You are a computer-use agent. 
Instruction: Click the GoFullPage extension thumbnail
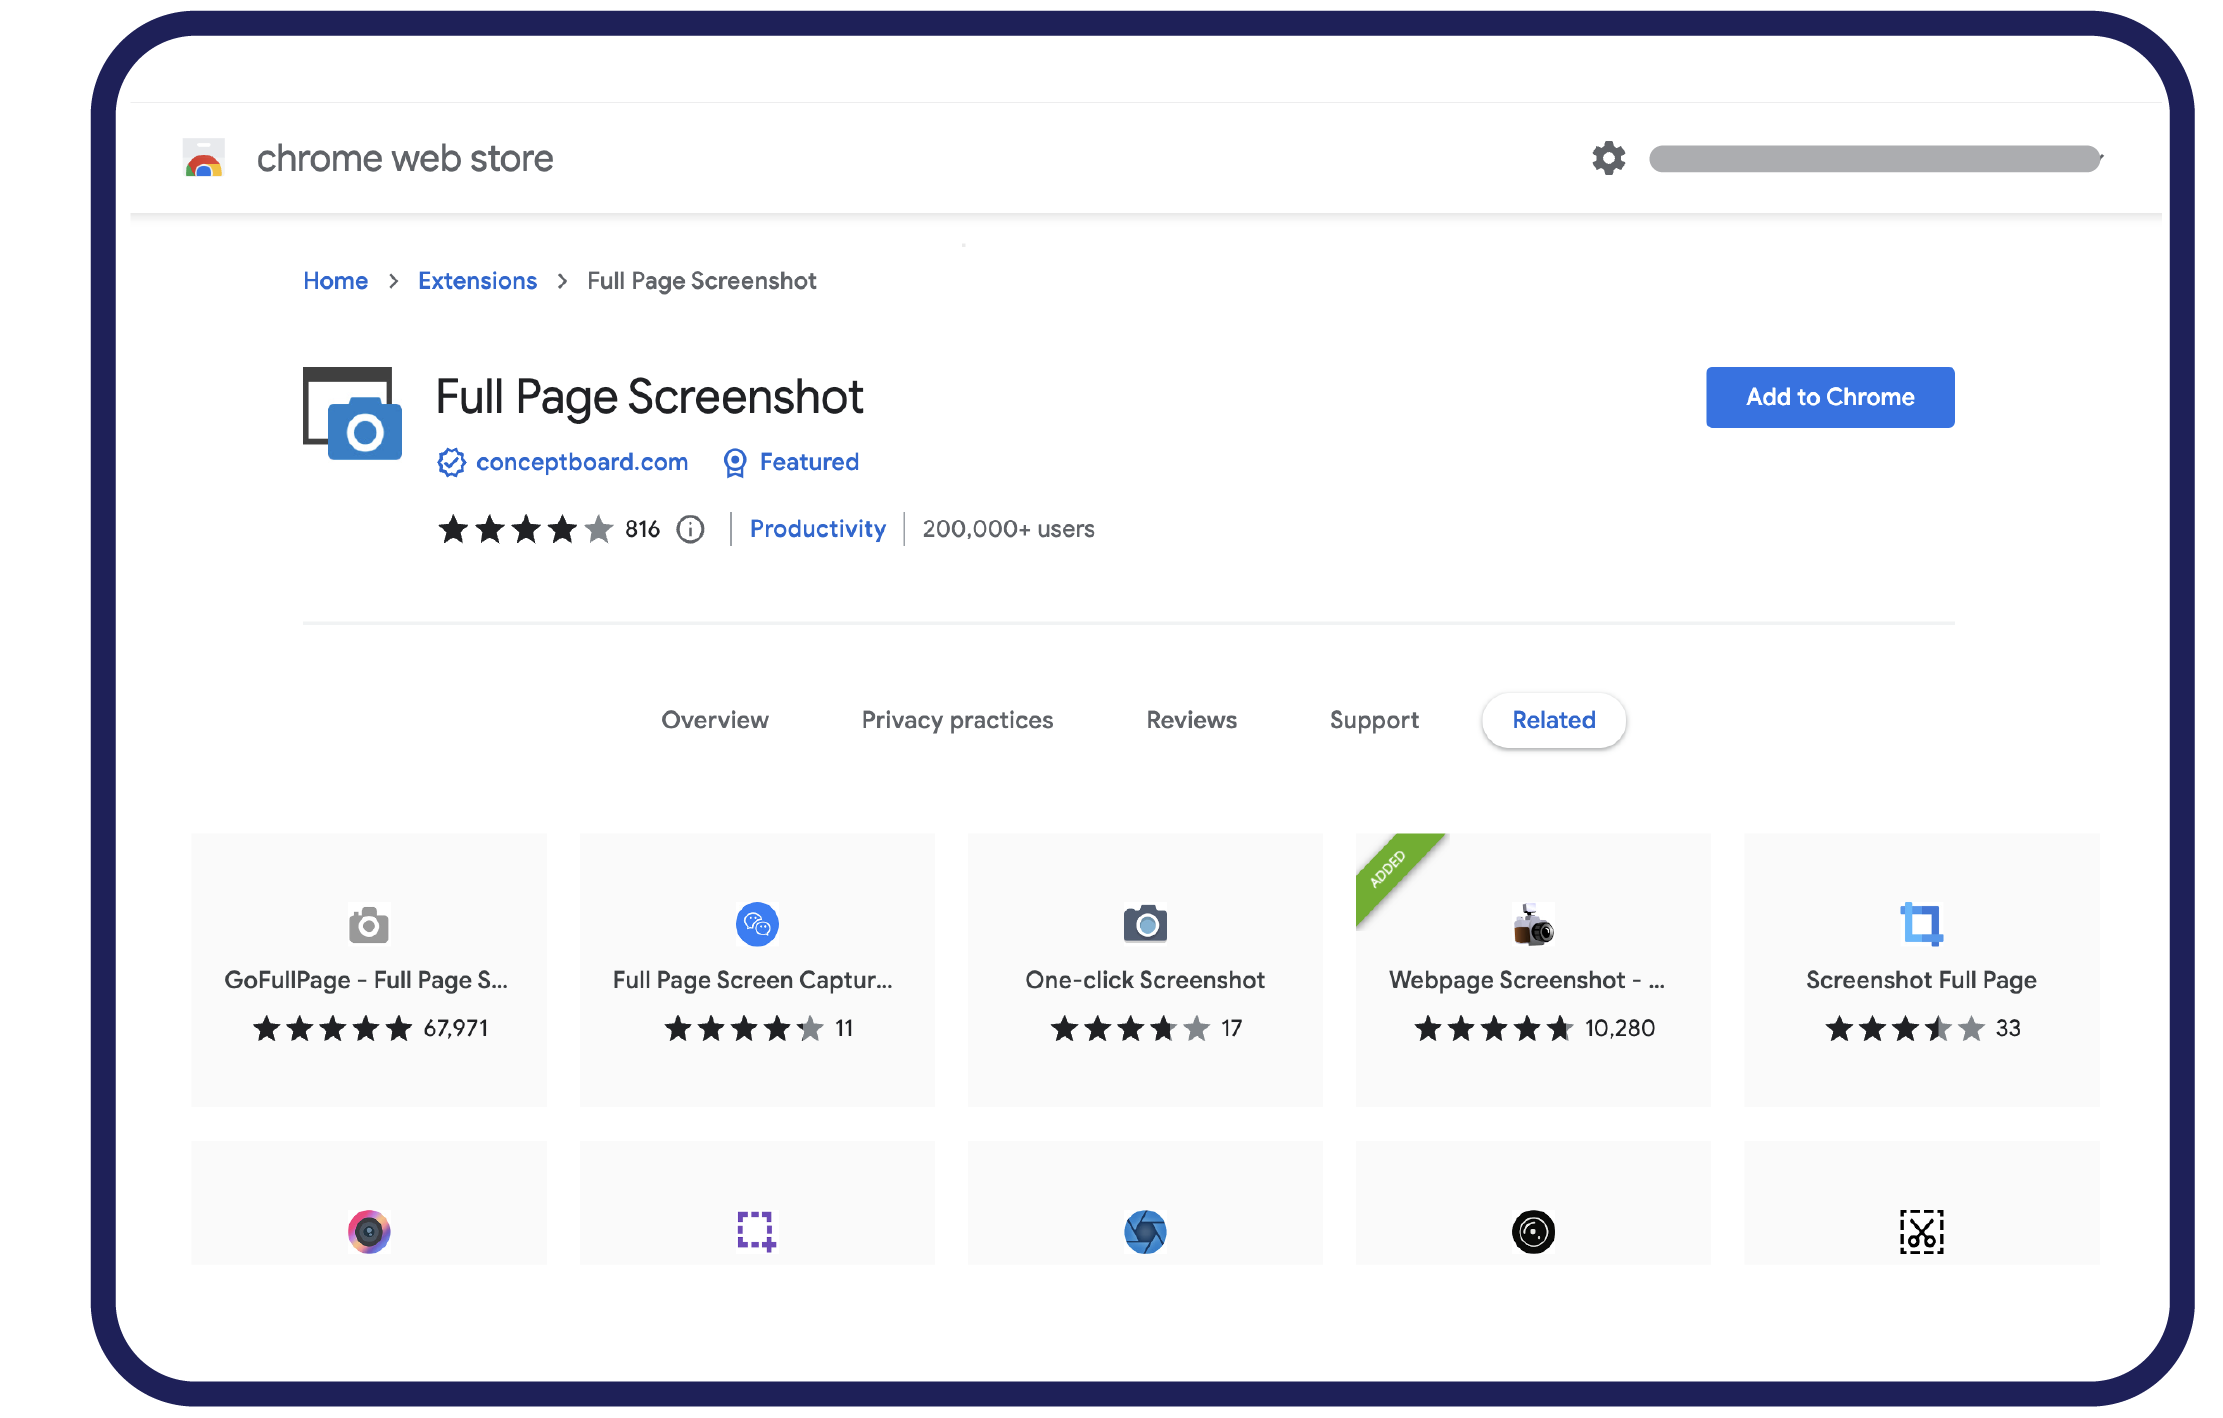click(x=369, y=956)
